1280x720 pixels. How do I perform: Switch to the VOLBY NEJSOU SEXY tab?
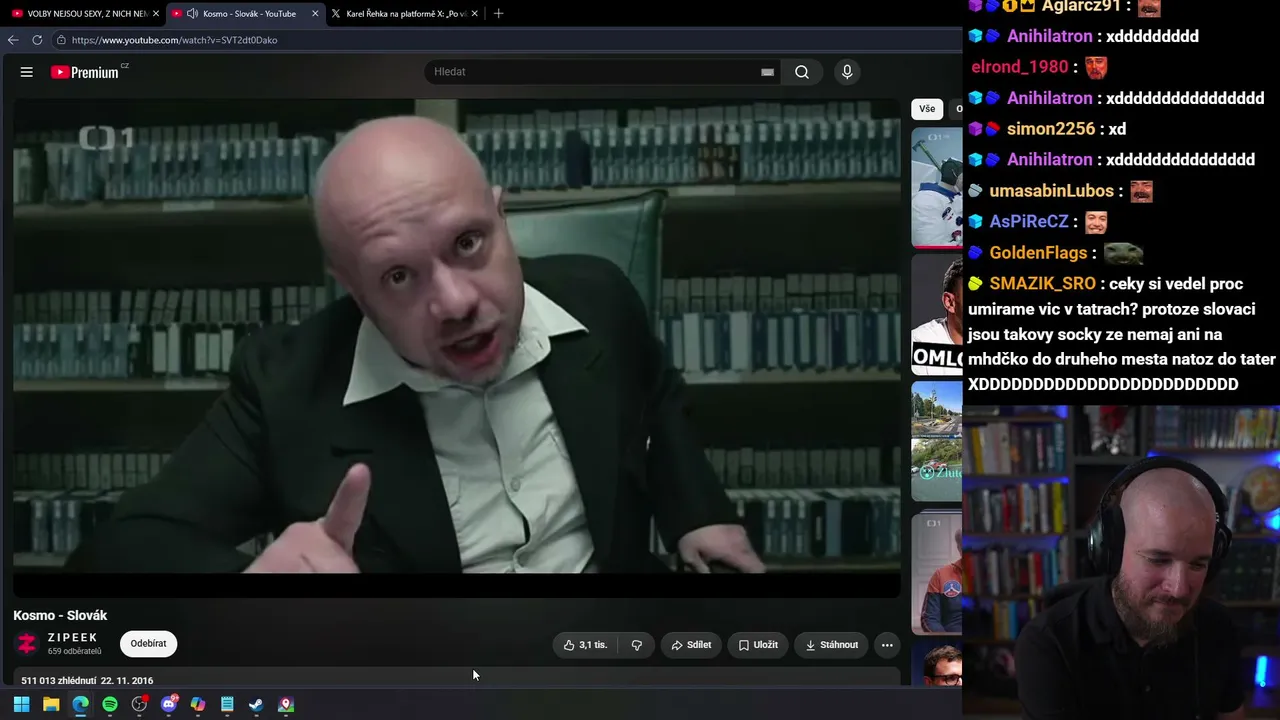(84, 14)
